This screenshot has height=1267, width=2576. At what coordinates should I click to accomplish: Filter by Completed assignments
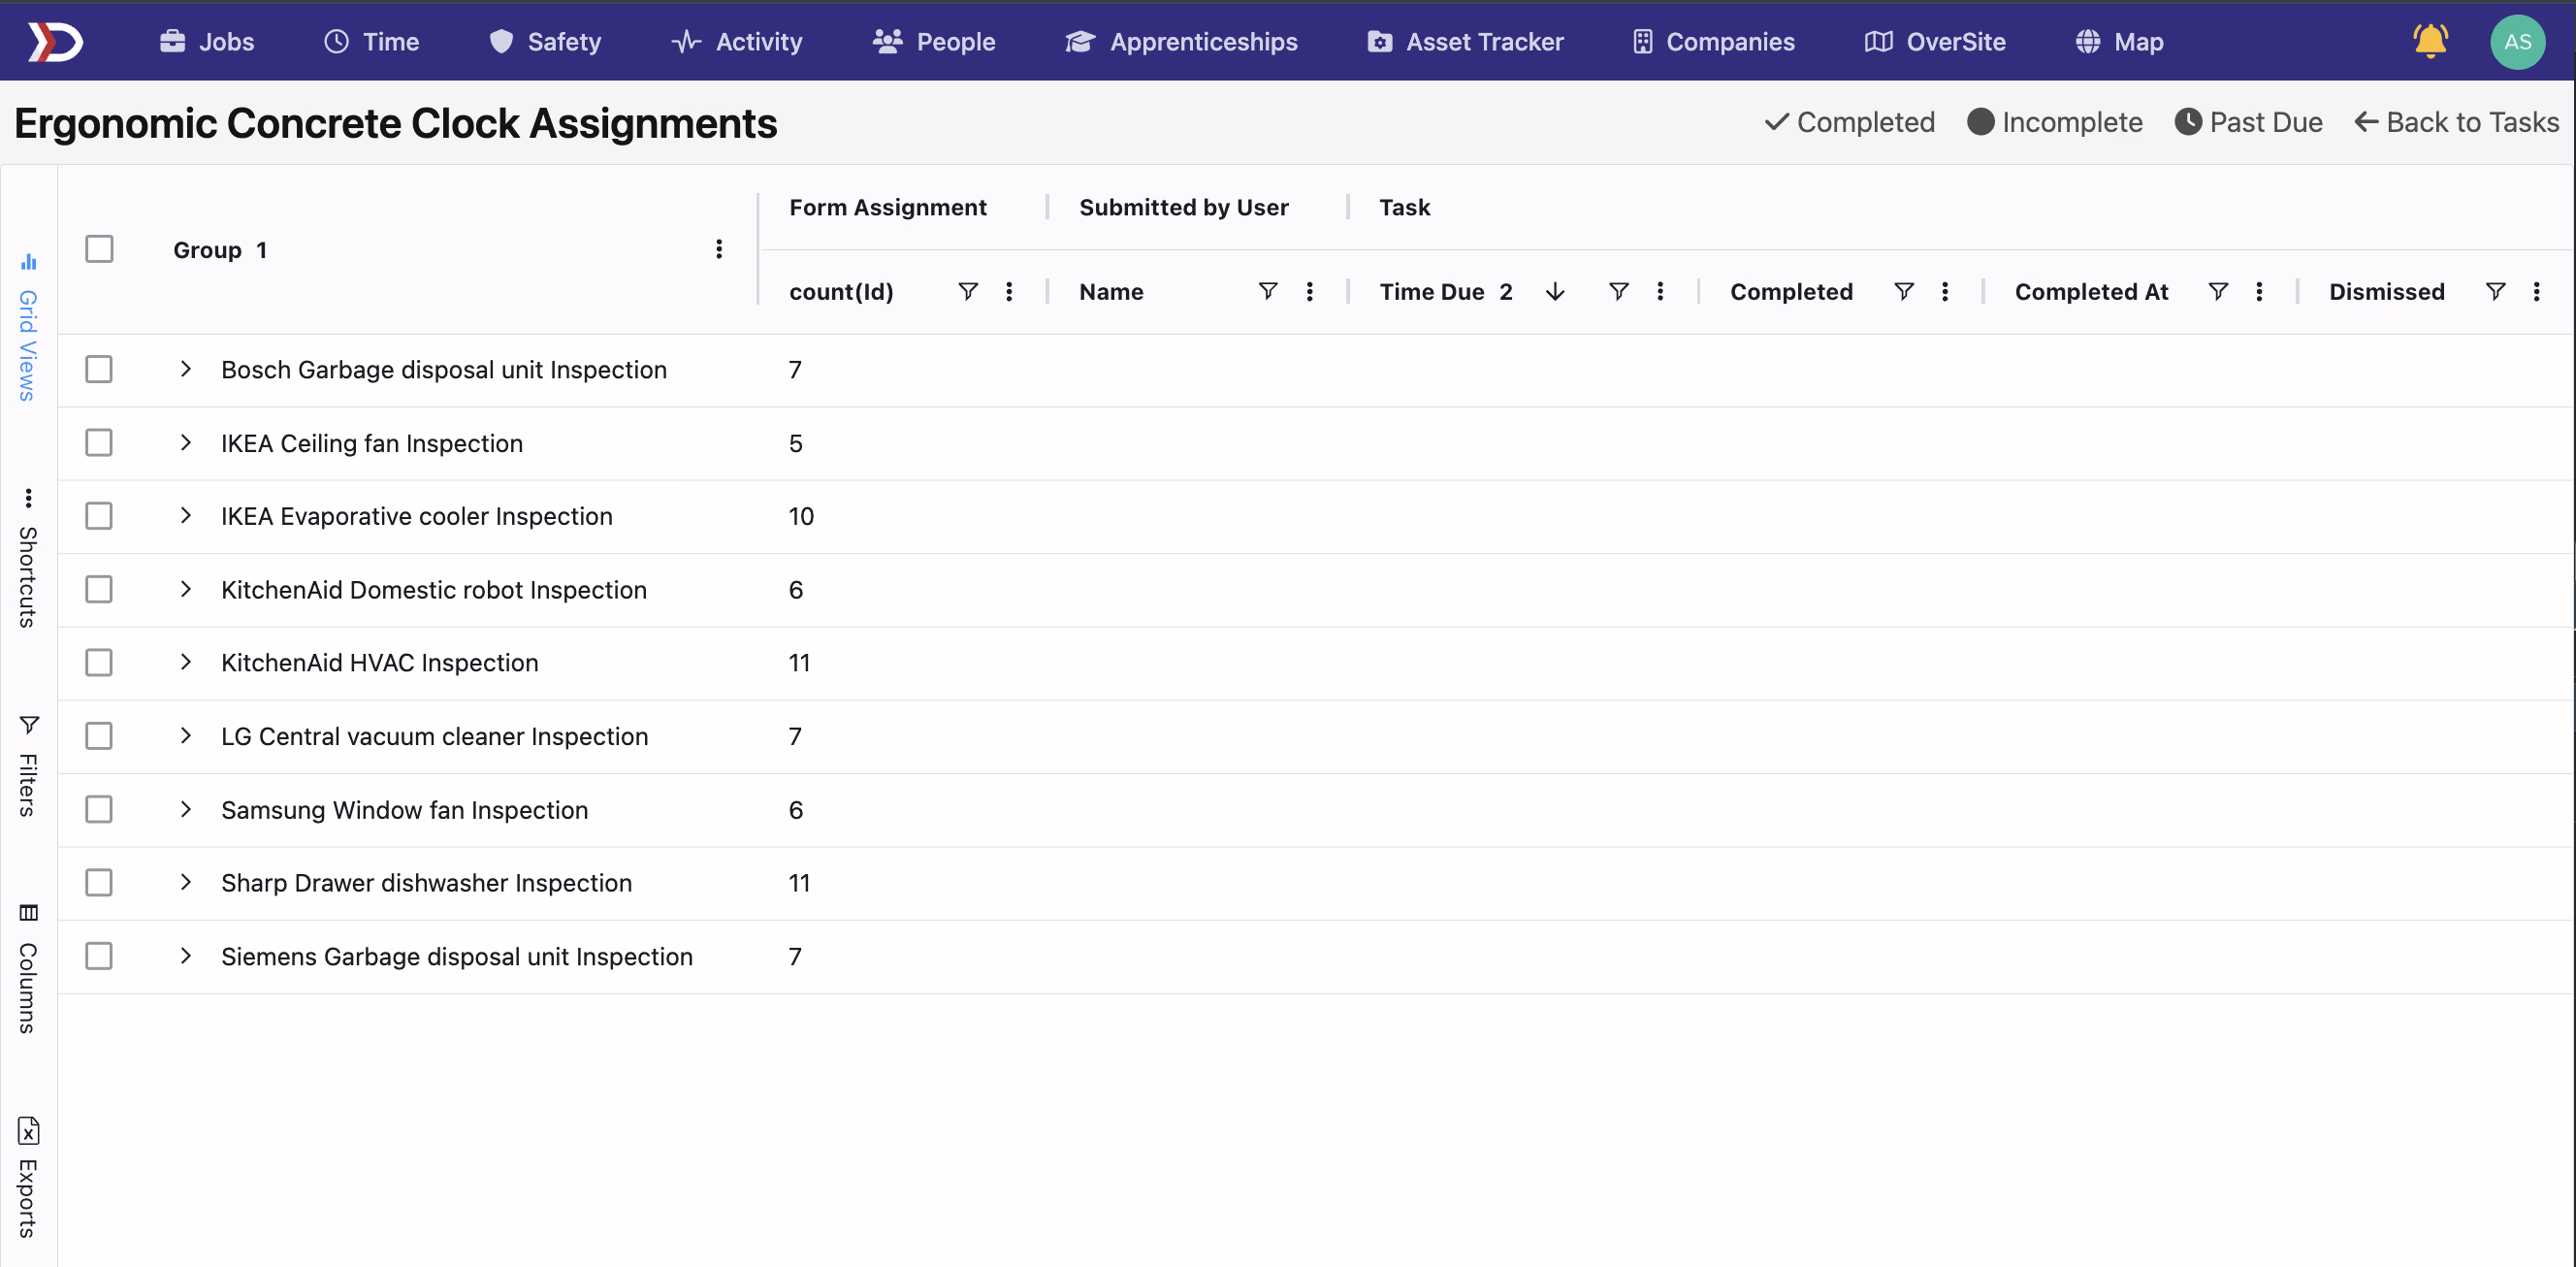coord(1850,122)
